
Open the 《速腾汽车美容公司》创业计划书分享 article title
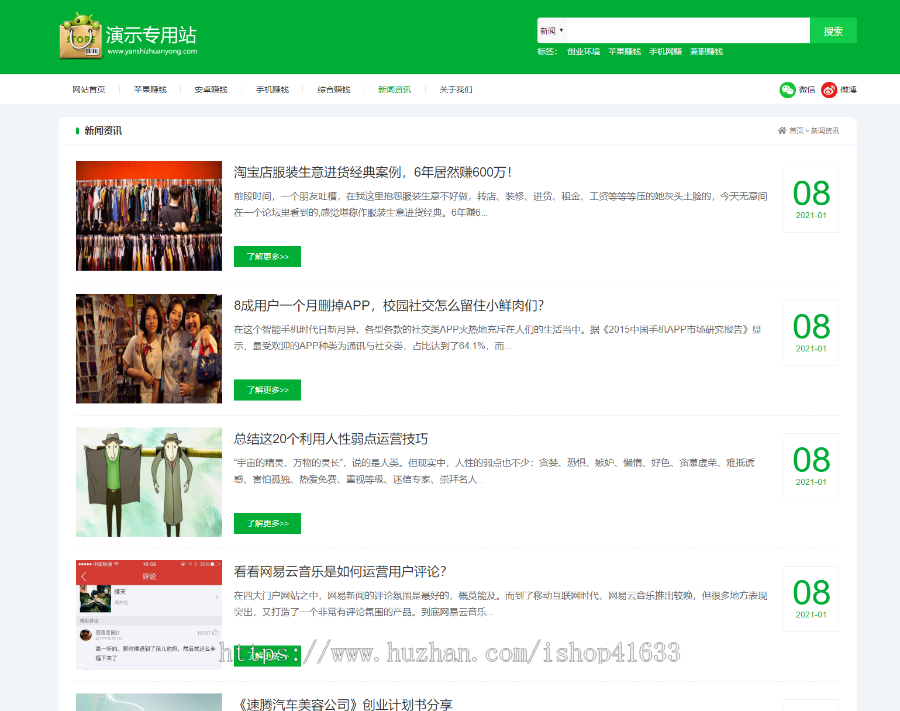(344, 705)
